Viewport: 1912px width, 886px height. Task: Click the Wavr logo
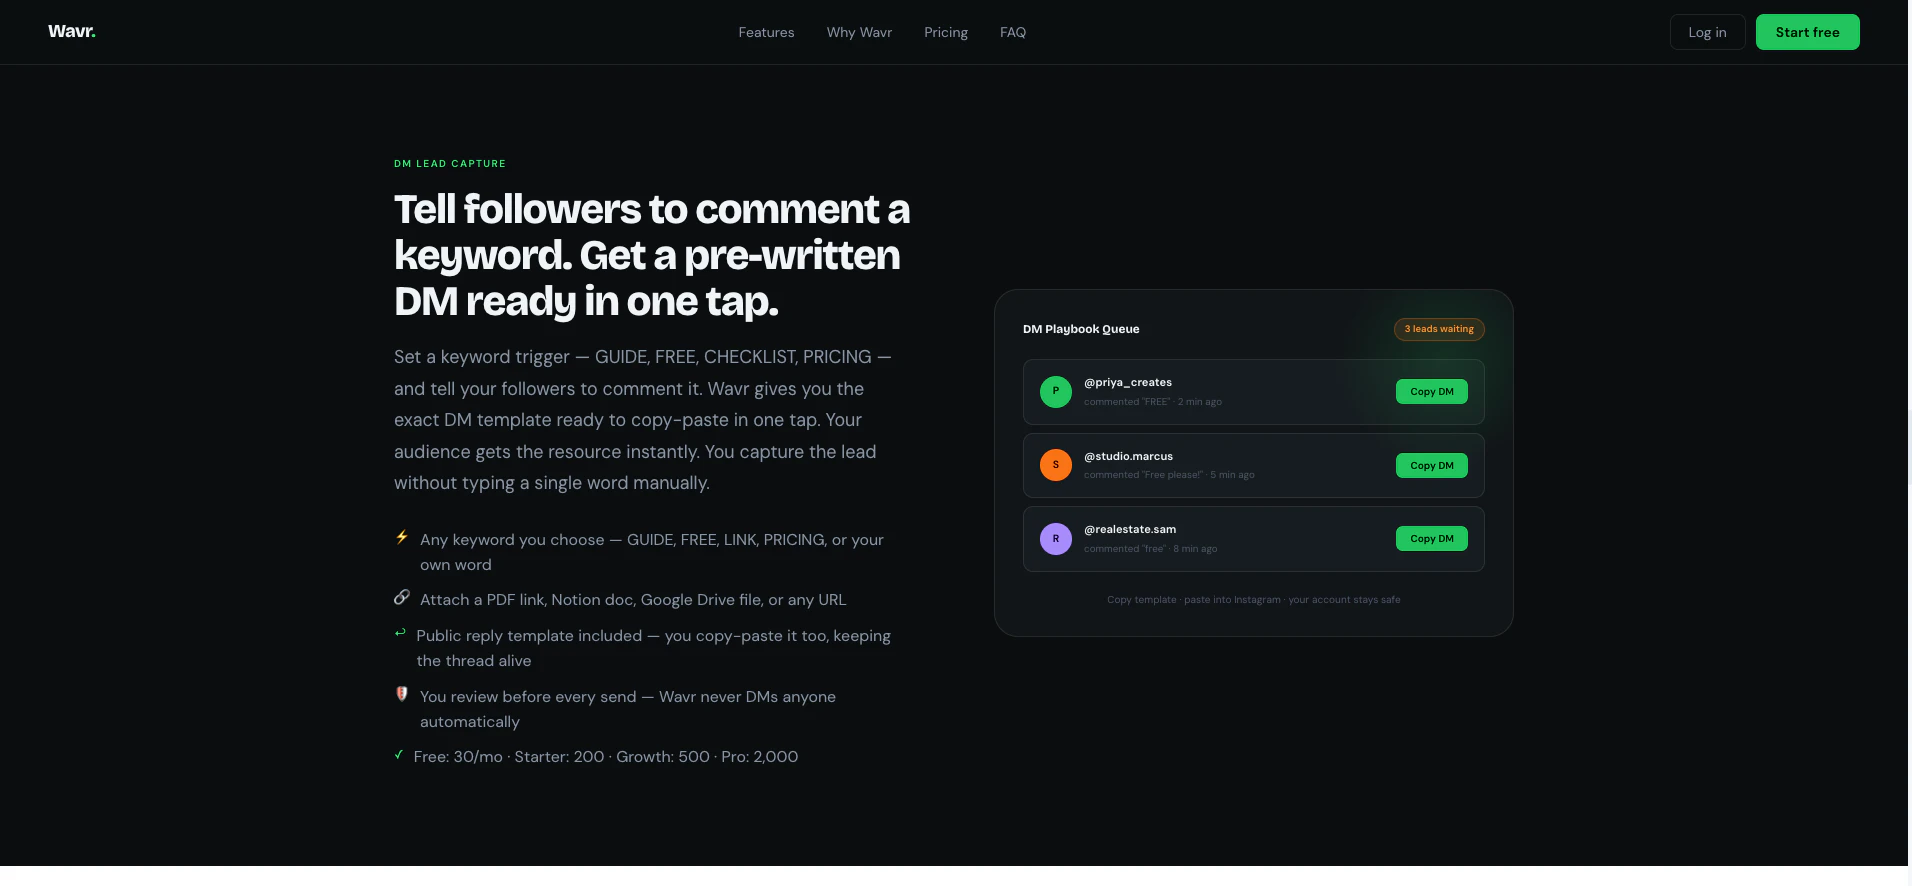pyautogui.click(x=72, y=32)
